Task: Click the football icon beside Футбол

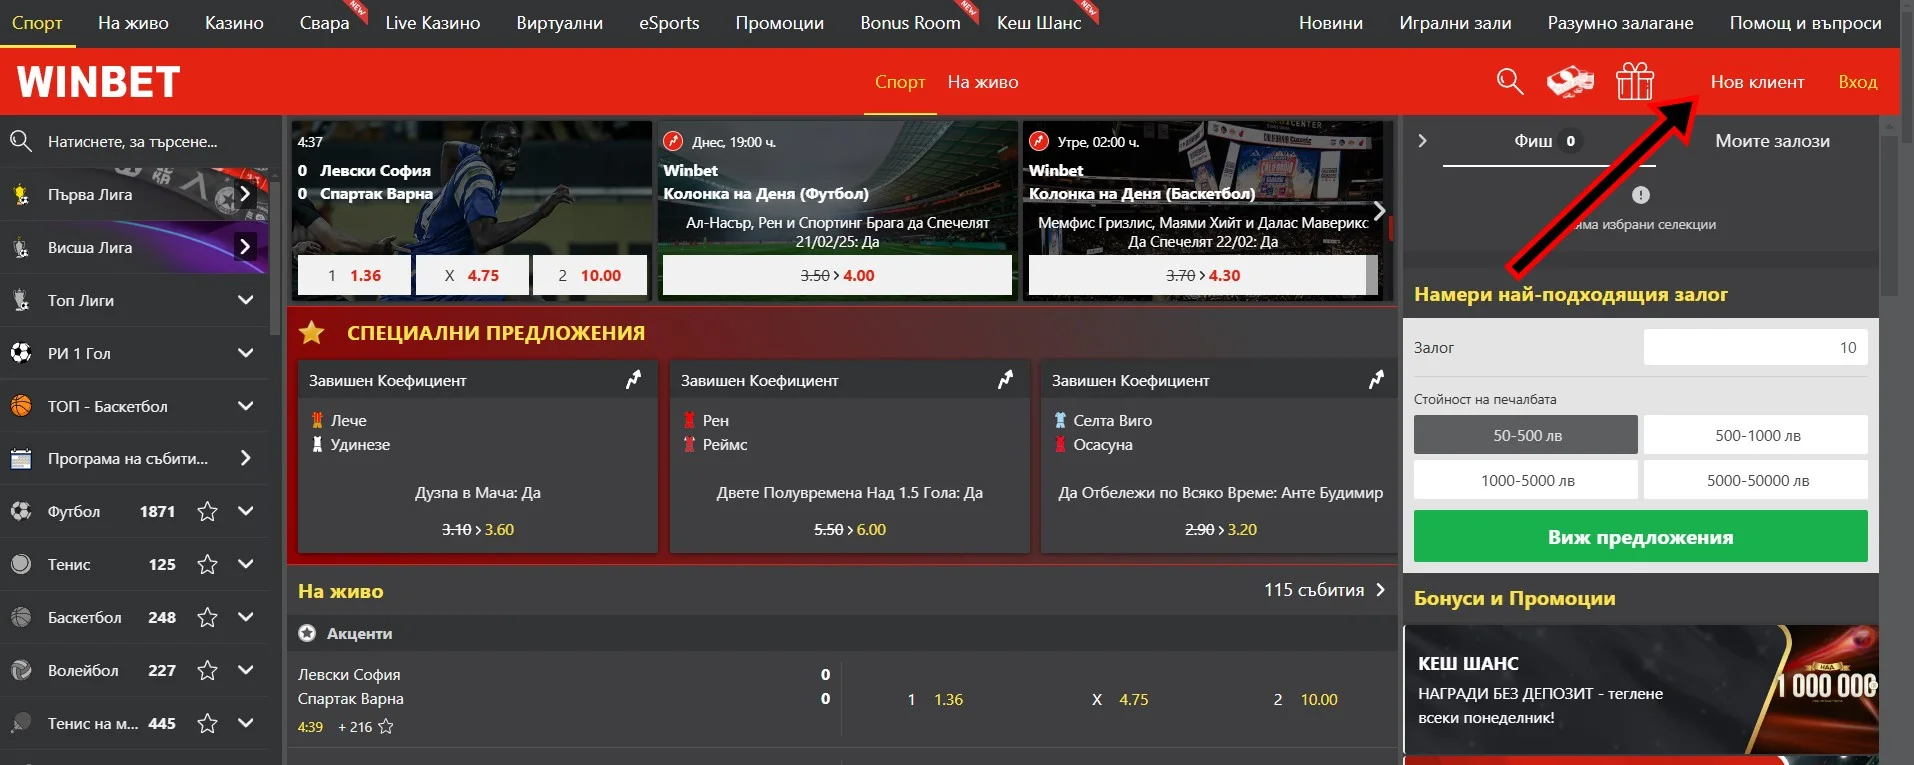Action: click(x=21, y=511)
